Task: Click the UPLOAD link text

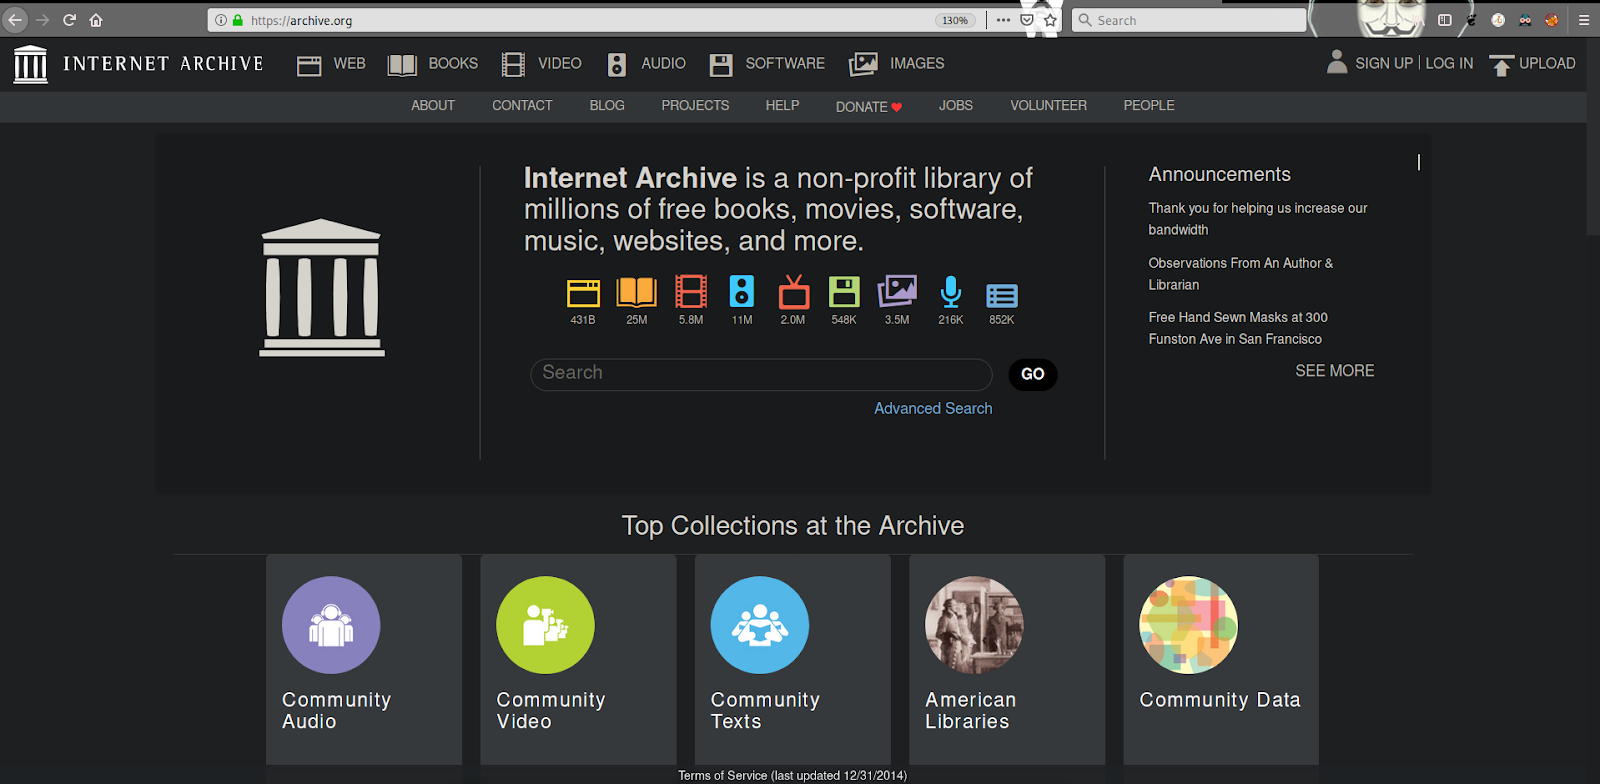Action: (1547, 64)
